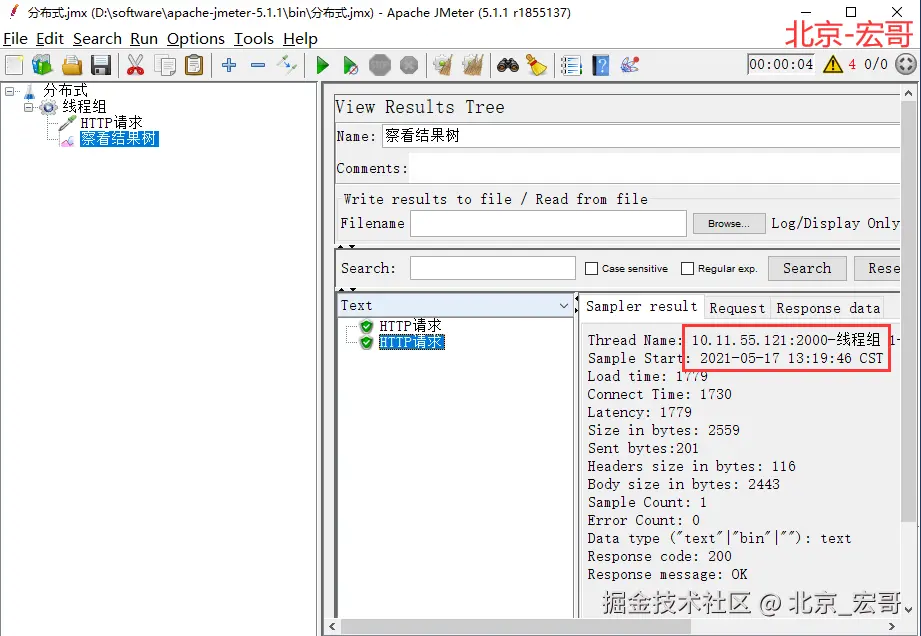Select the highlighted second HTTP请求 result
This screenshot has width=921, height=636.
411,342
